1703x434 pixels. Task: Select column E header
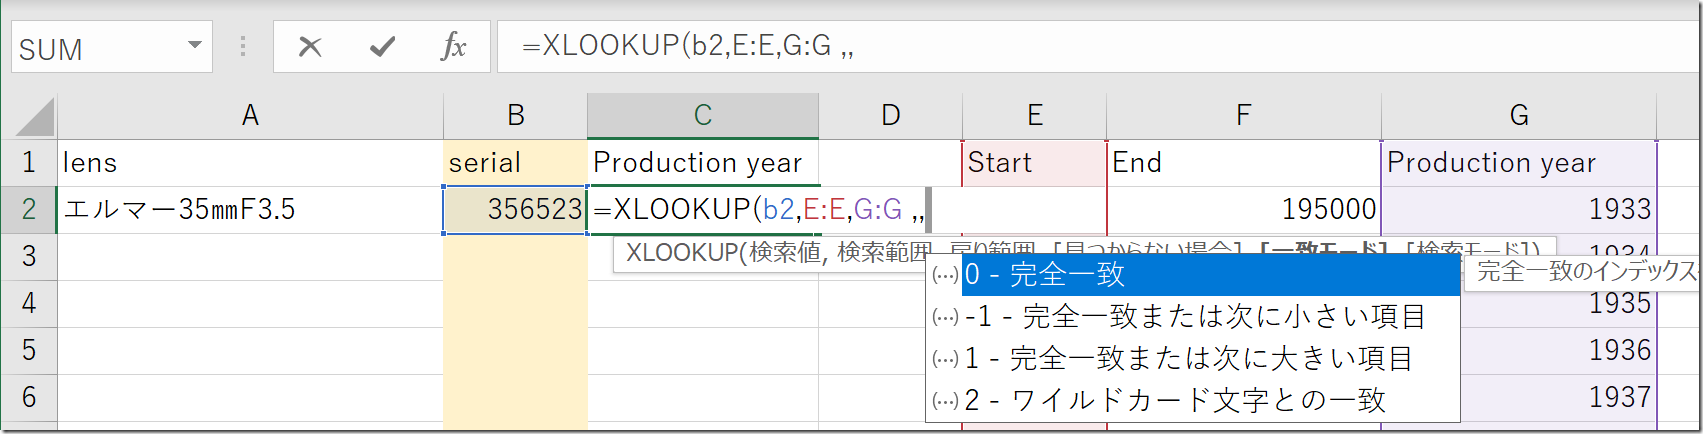click(1035, 116)
